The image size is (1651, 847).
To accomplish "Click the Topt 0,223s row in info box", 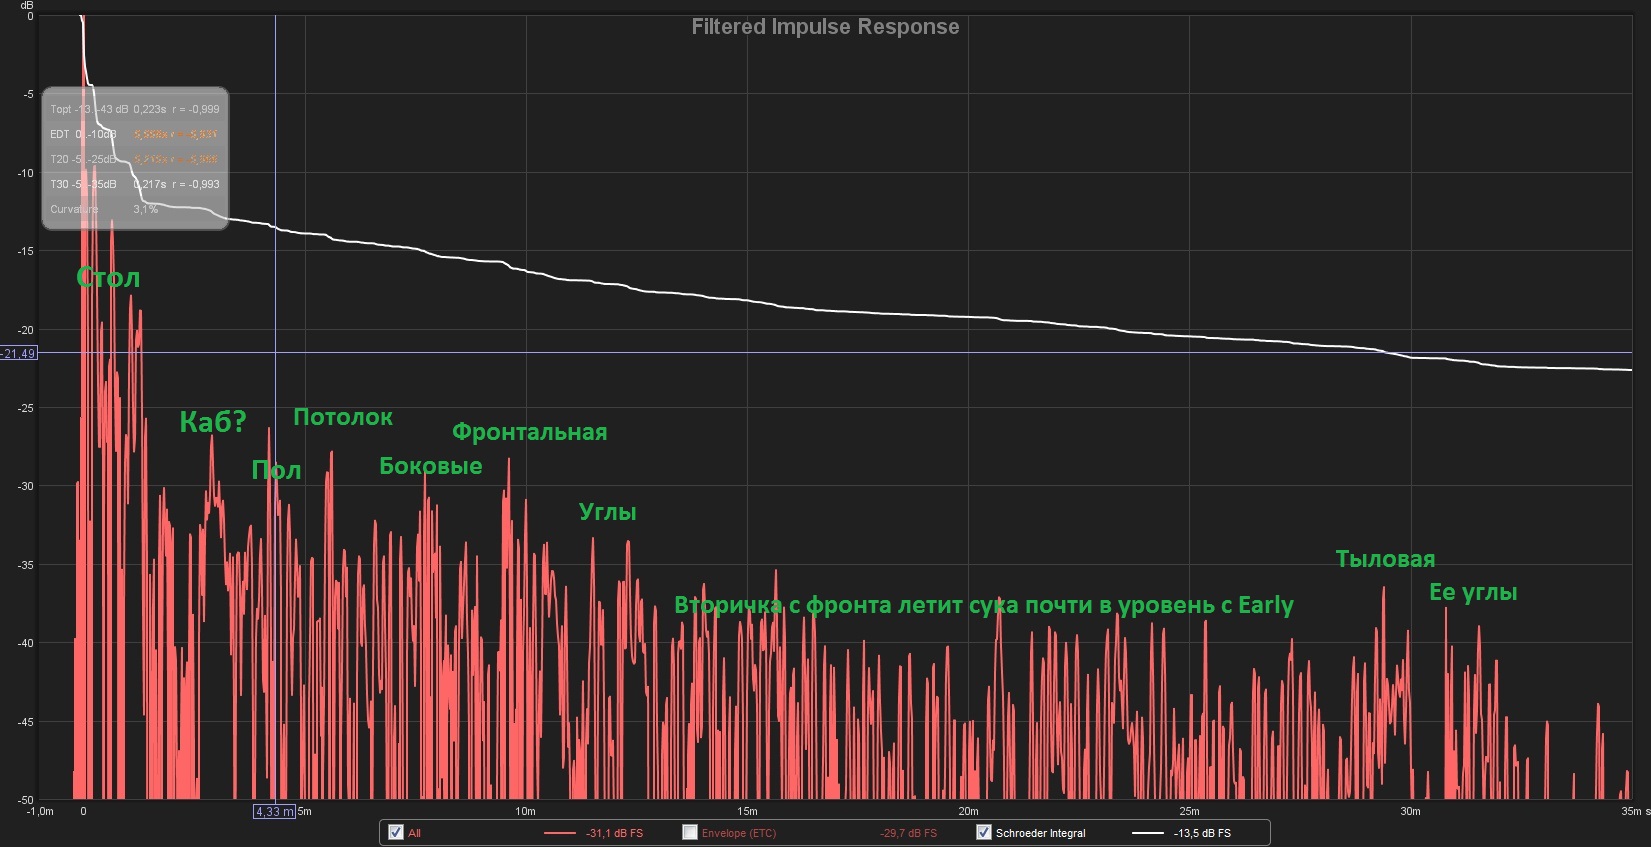I will [x=135, y=109].
